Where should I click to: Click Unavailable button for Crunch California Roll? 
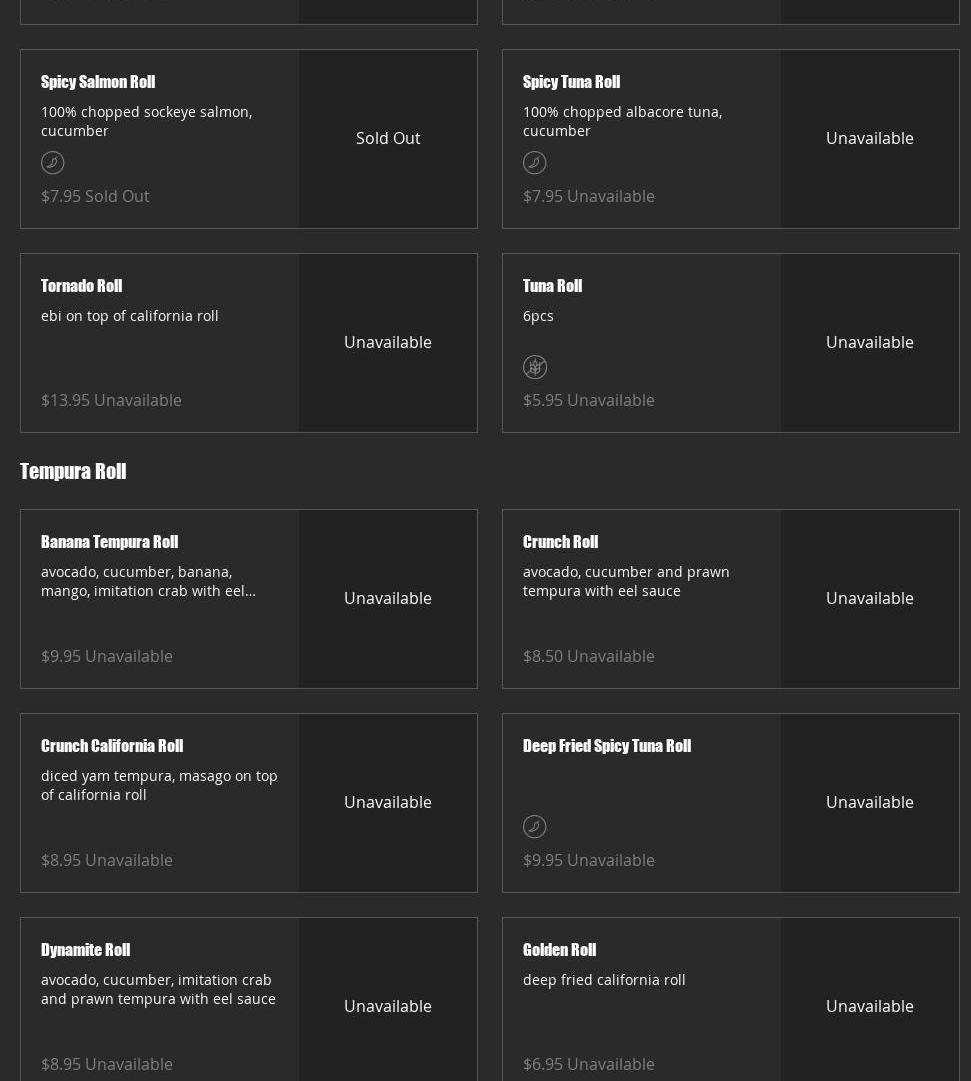point(388,802)
